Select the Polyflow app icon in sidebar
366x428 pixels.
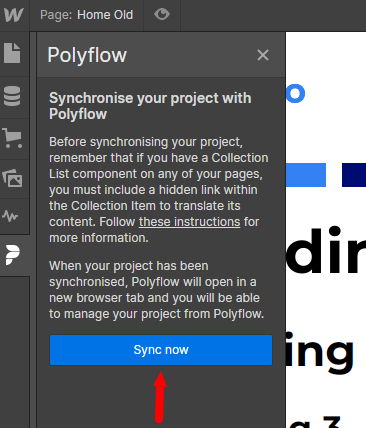[13, 255]
